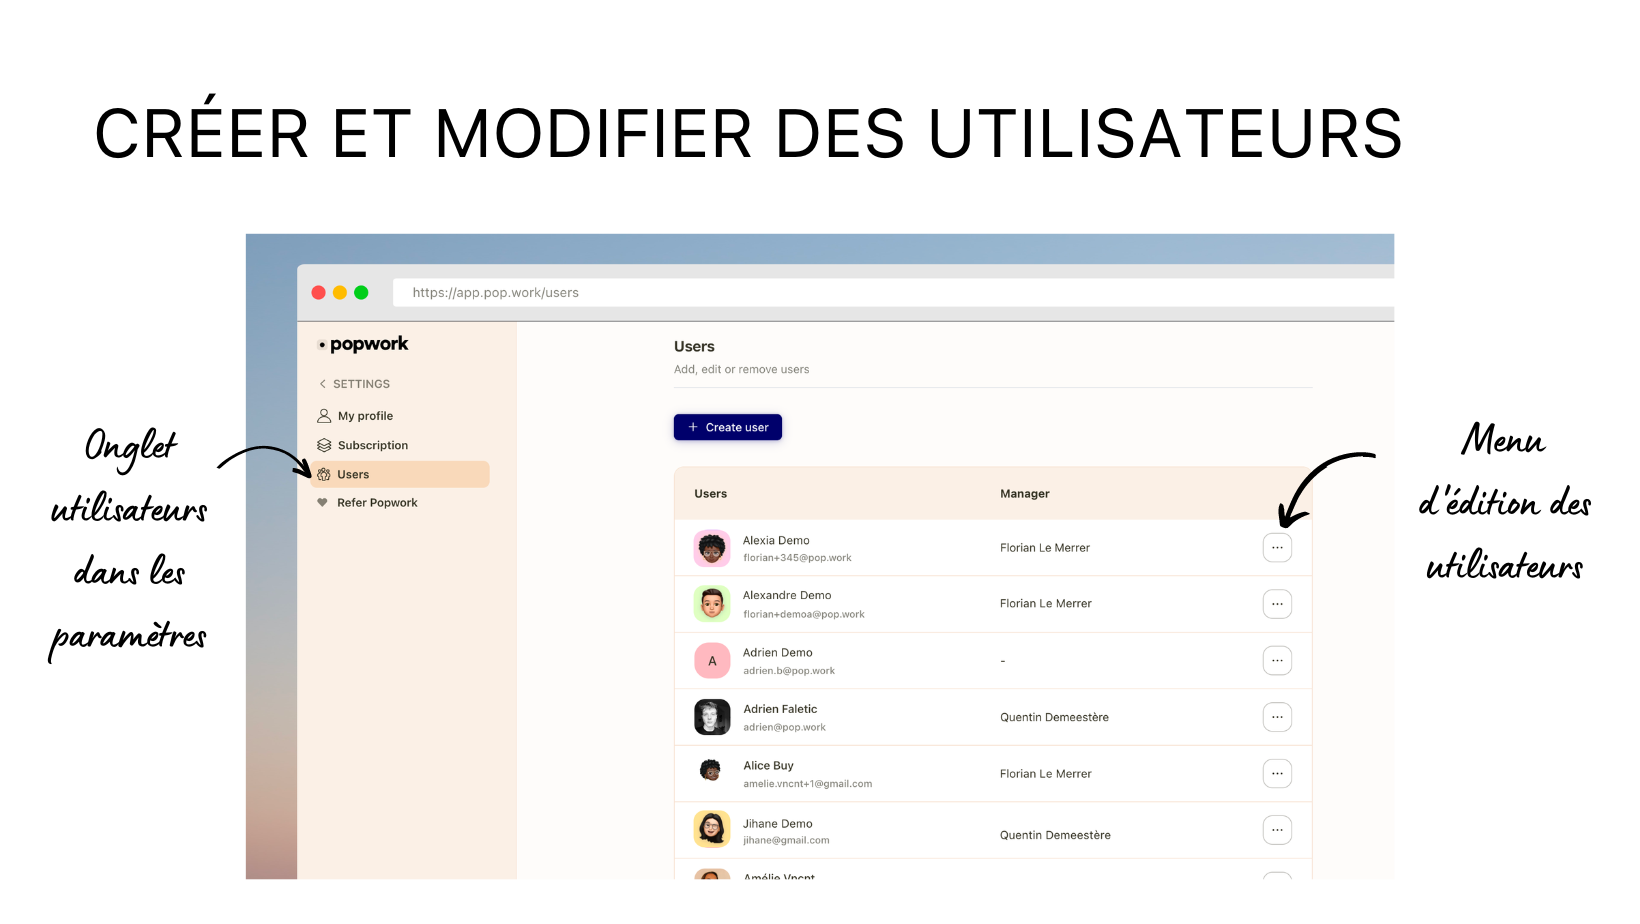Click the Adrien Demo pink initial avatar
The height and width of the screenshot is (924, 1640).
coord(711,660)
